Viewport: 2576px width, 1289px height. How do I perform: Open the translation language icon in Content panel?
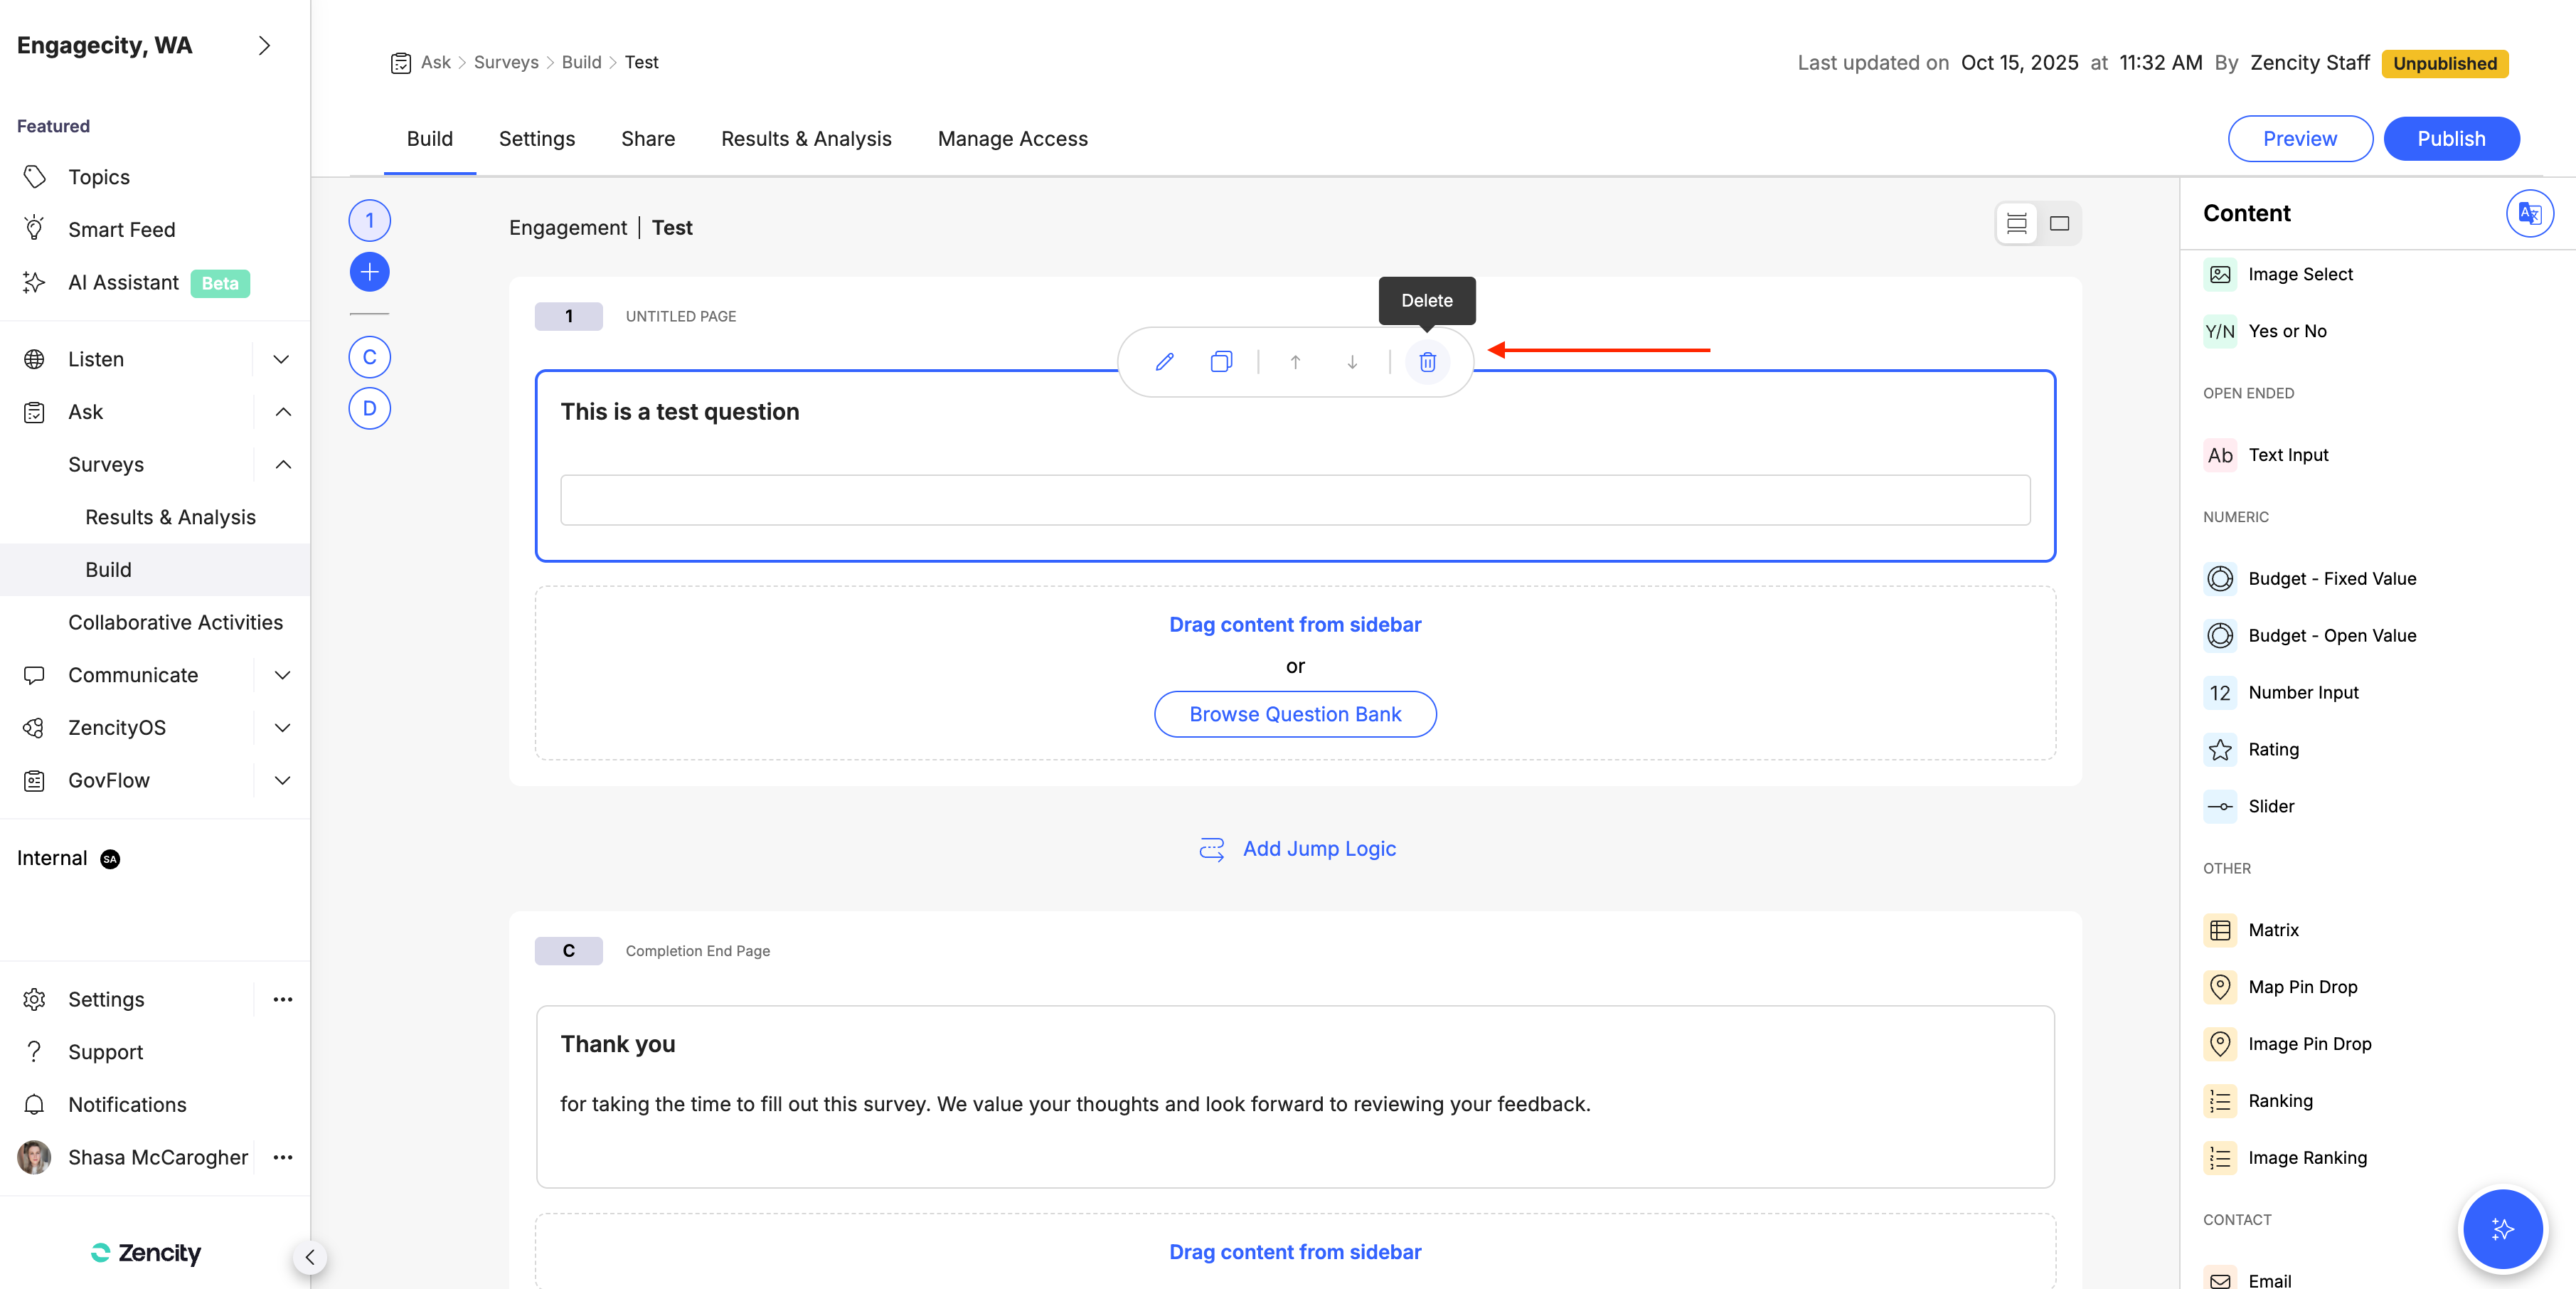tap(2529, 213)
